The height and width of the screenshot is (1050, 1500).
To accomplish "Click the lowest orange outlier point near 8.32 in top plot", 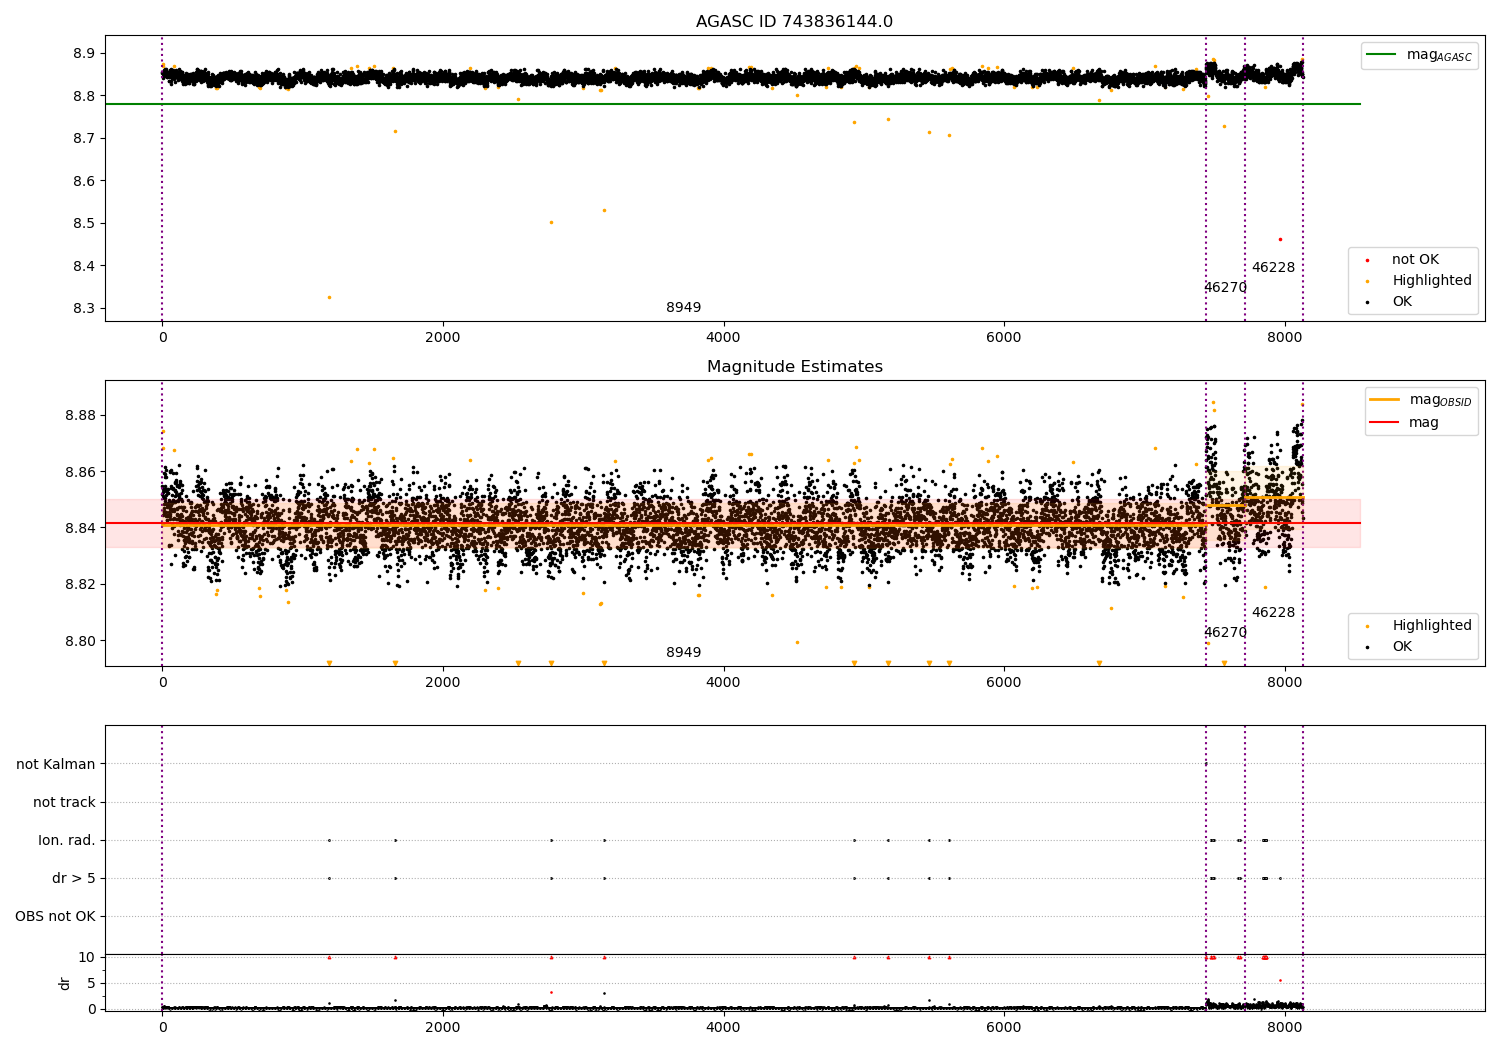I will 329,297.
